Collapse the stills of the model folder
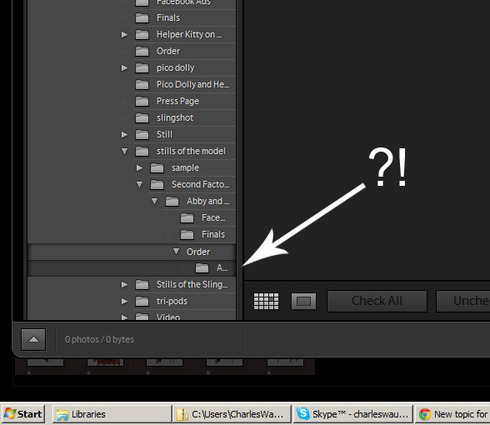This screenshot has height=425, width=490. (125, 151)
